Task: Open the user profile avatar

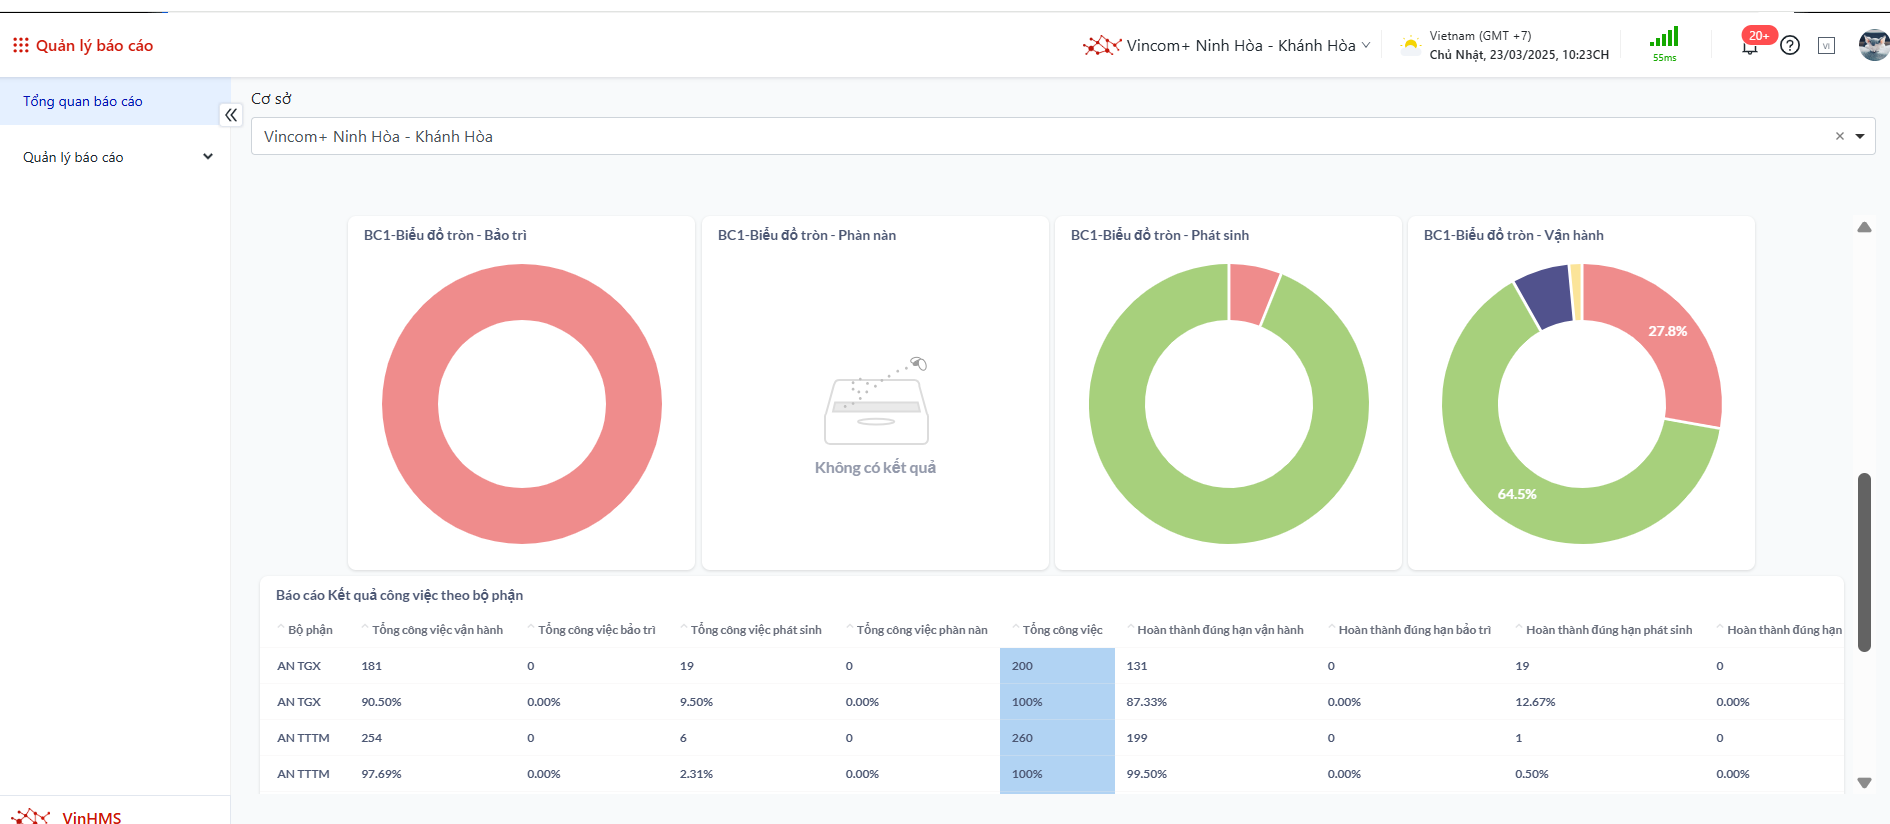Action: [1872, 45]
